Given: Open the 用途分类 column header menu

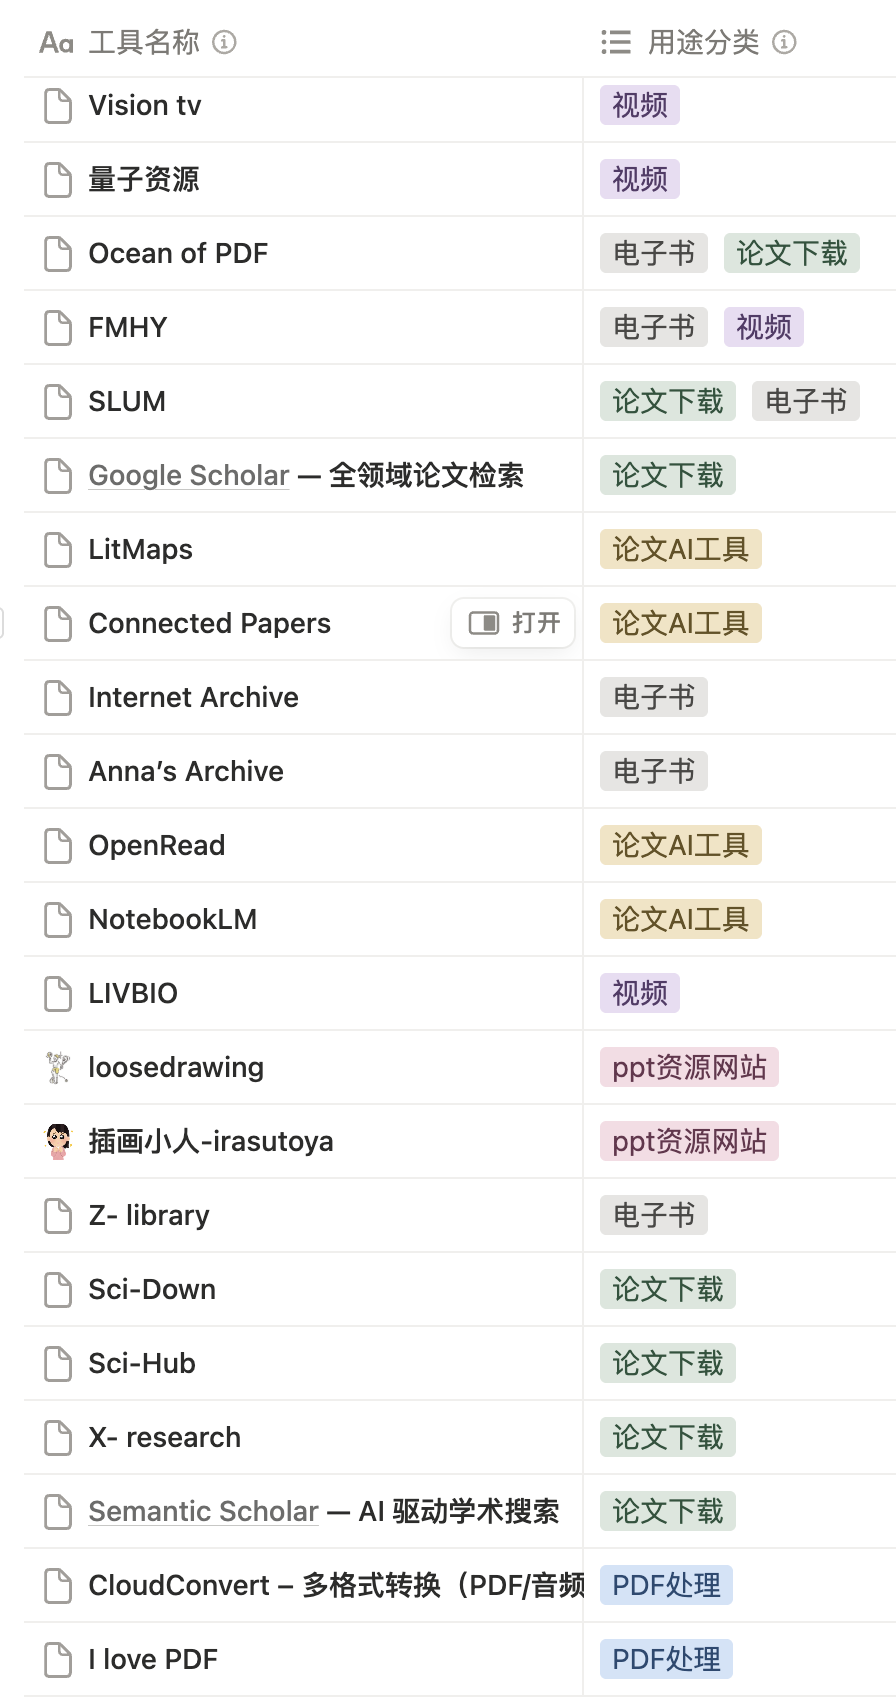Looking at the screenshot, I should tap(703, 42).
